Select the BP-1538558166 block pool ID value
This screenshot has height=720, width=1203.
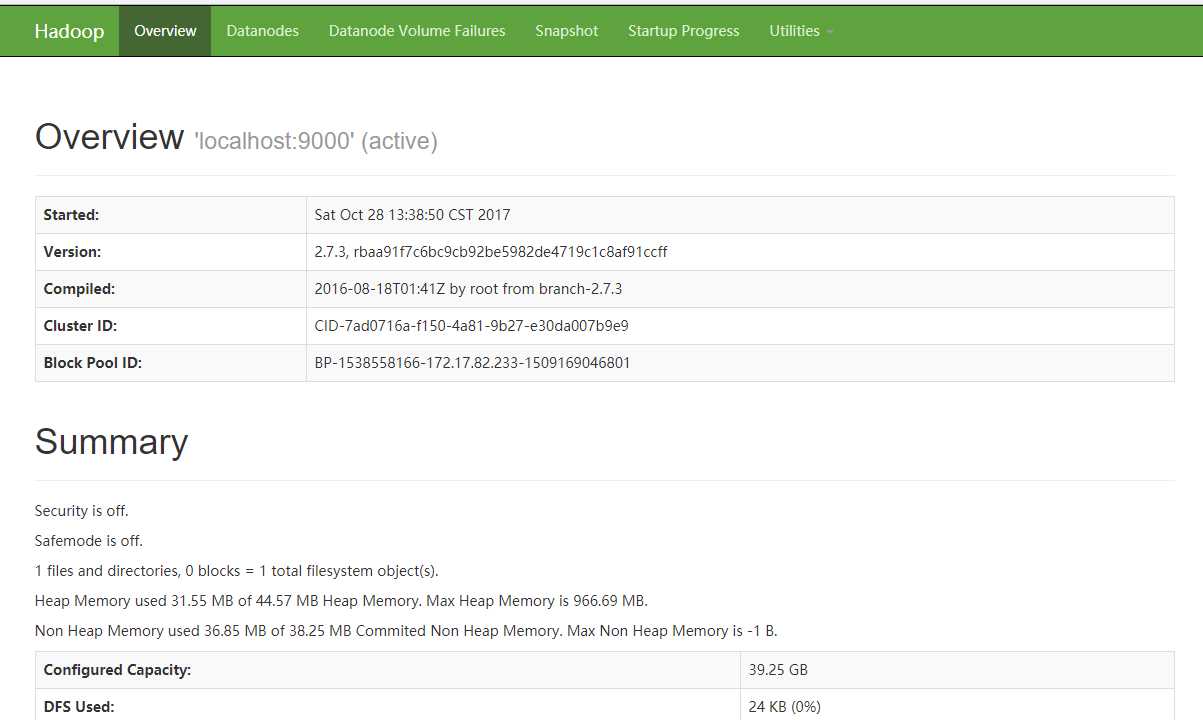point(472,363)
